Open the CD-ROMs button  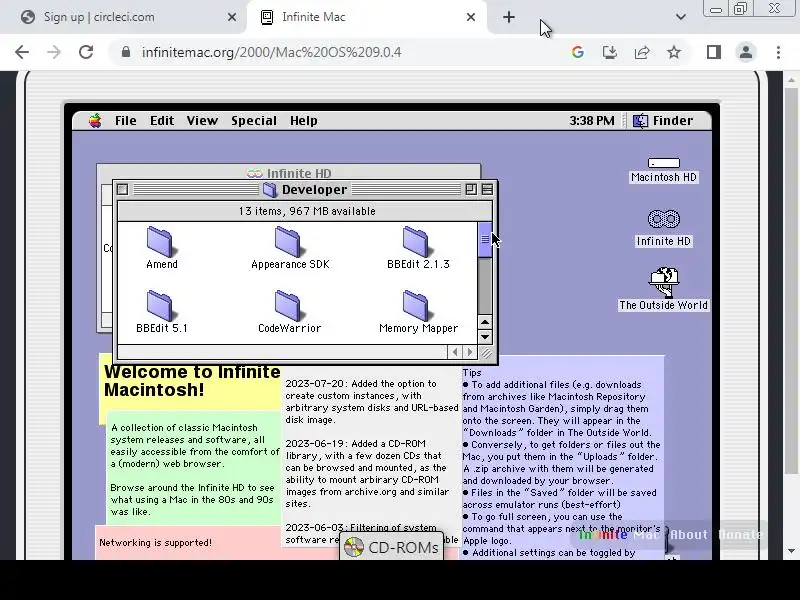391,547
